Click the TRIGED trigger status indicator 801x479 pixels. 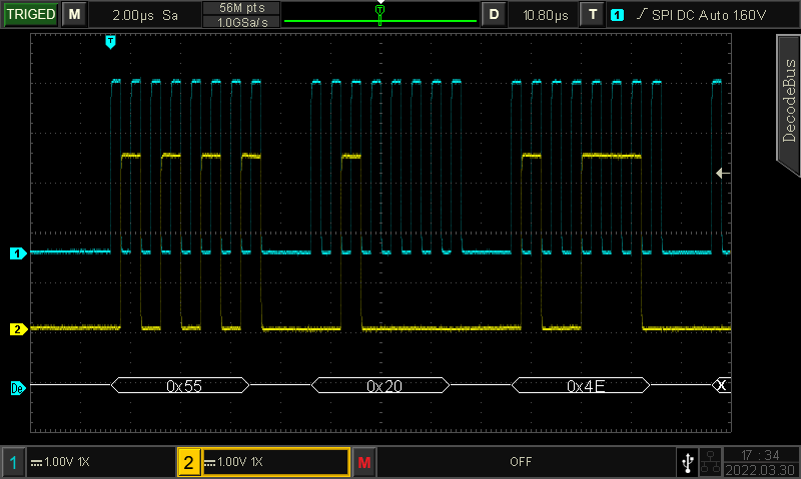29,15
